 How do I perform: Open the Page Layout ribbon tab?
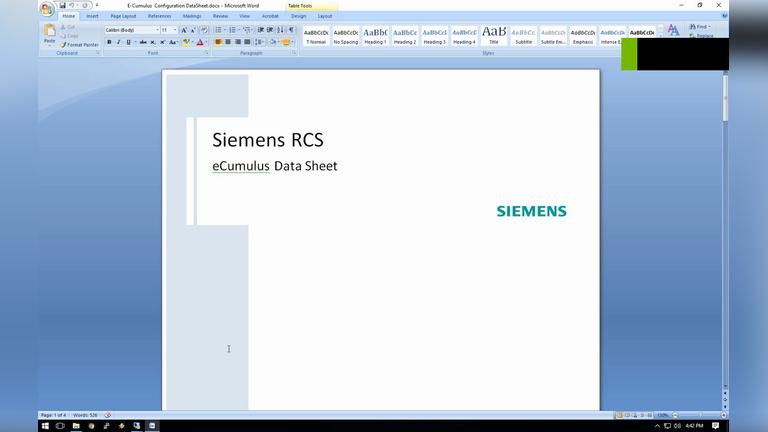[123, 16]
